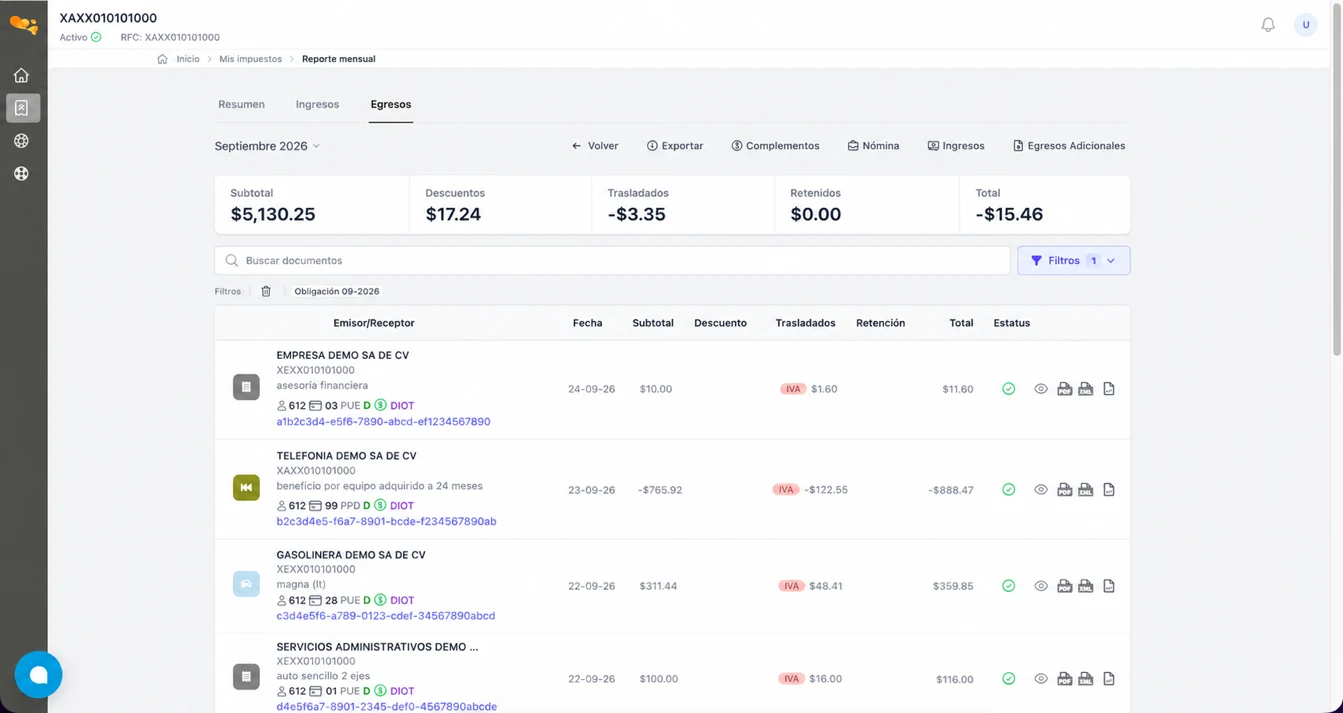Image resolution: width=1343 pixels, height=713 pixels.
Task: Download XML for SERVICIOS ADMINISTRATIVOS invoice
Action: 1085,679
